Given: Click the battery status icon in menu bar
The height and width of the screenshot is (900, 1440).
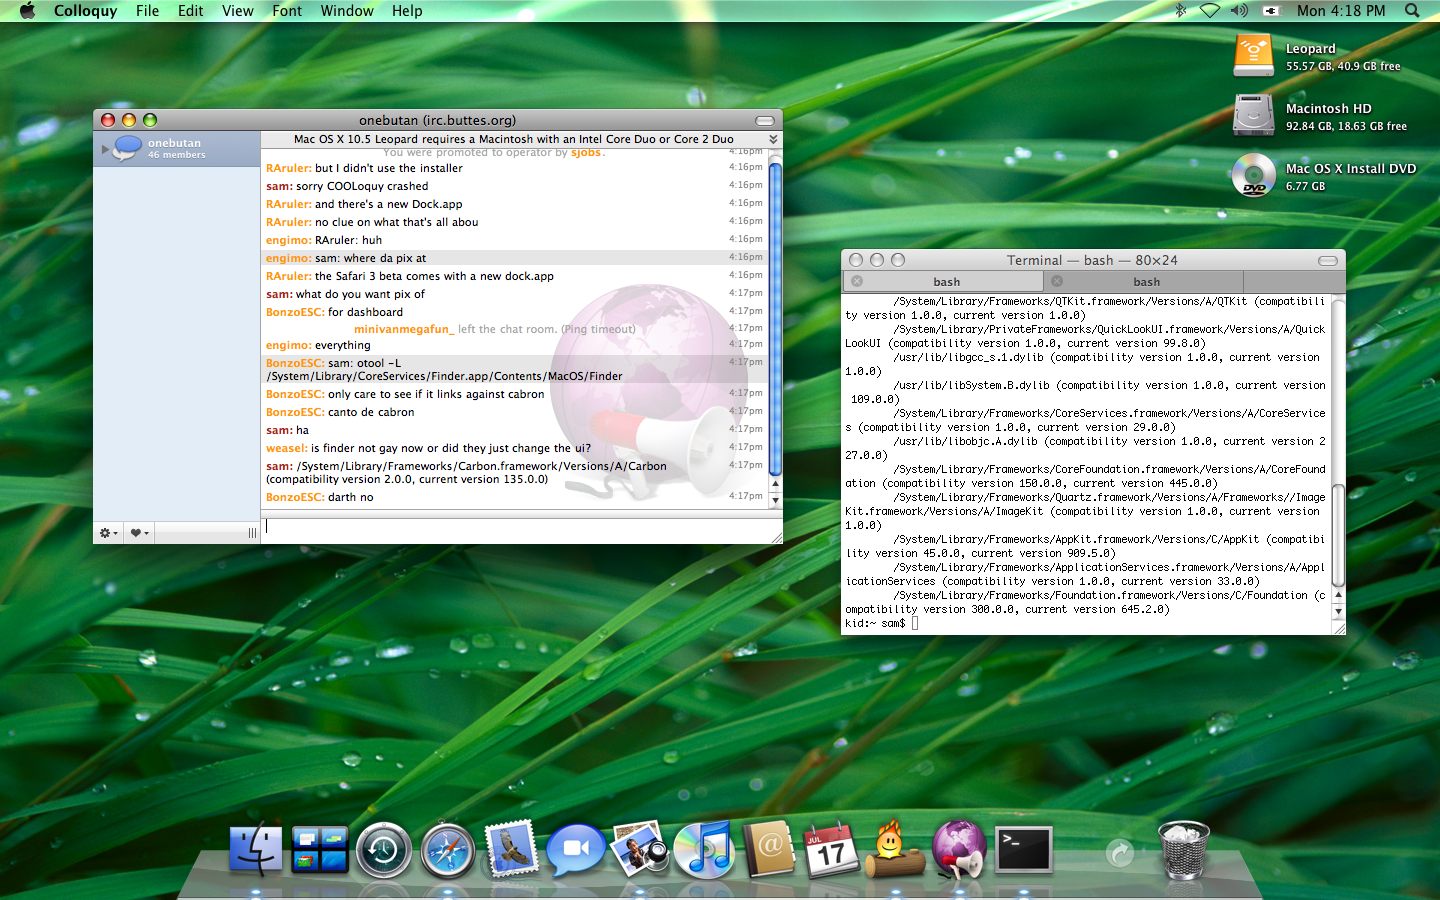Looking at the screenshot, I should (x=1271, y=11).
